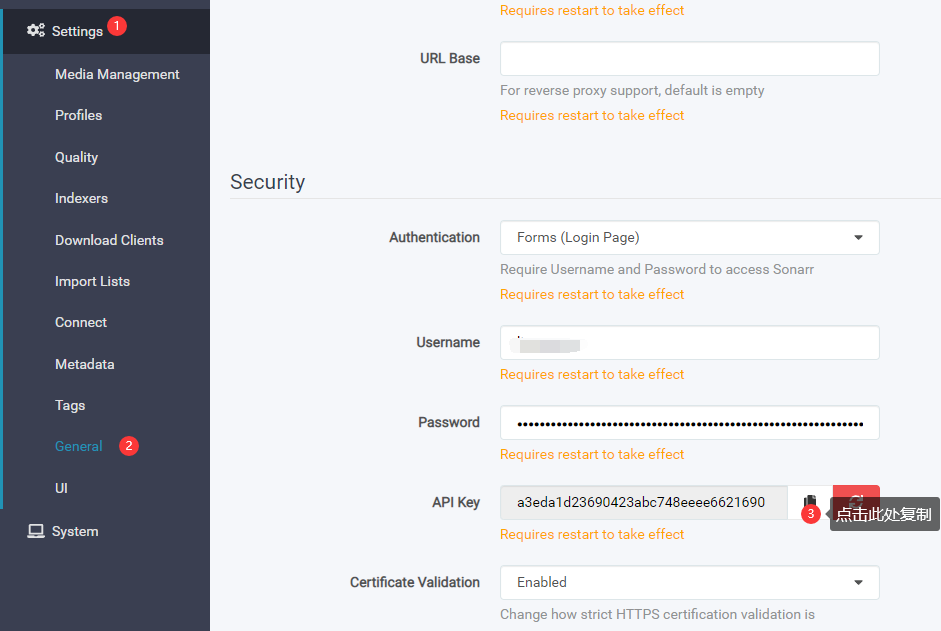The height and width of the screenshot is (631, 941).
Task: Open UI settings page
Action: point(61,488)
